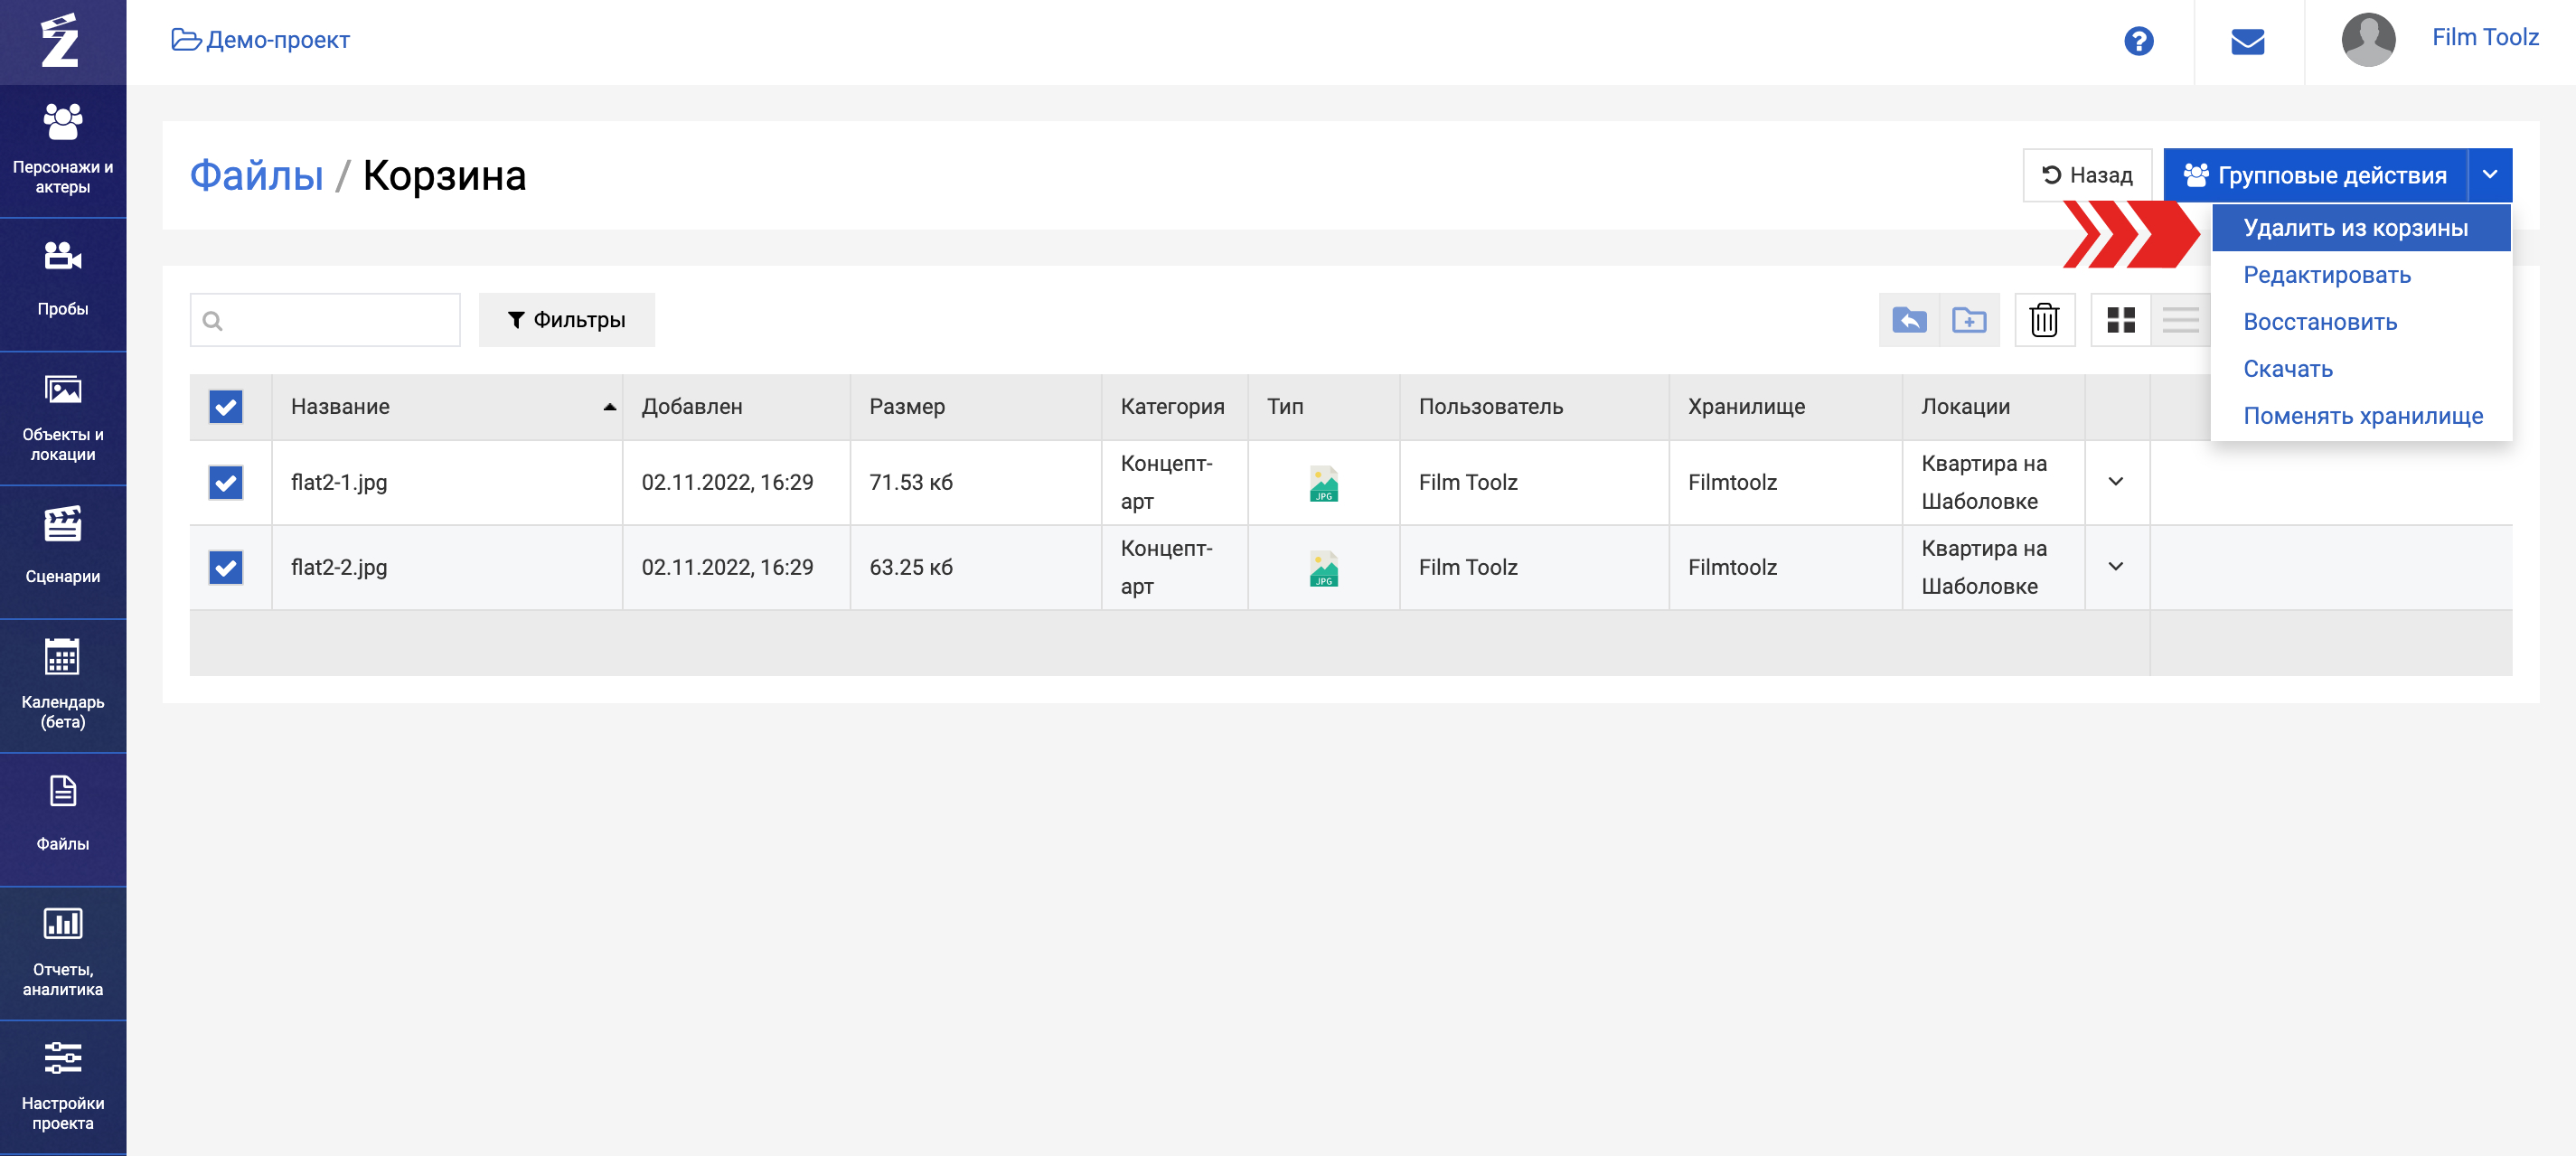Choose Восстановить from the dropdown menu
Viewport: 2576px width, 1156px height.
pos(2319,322)
